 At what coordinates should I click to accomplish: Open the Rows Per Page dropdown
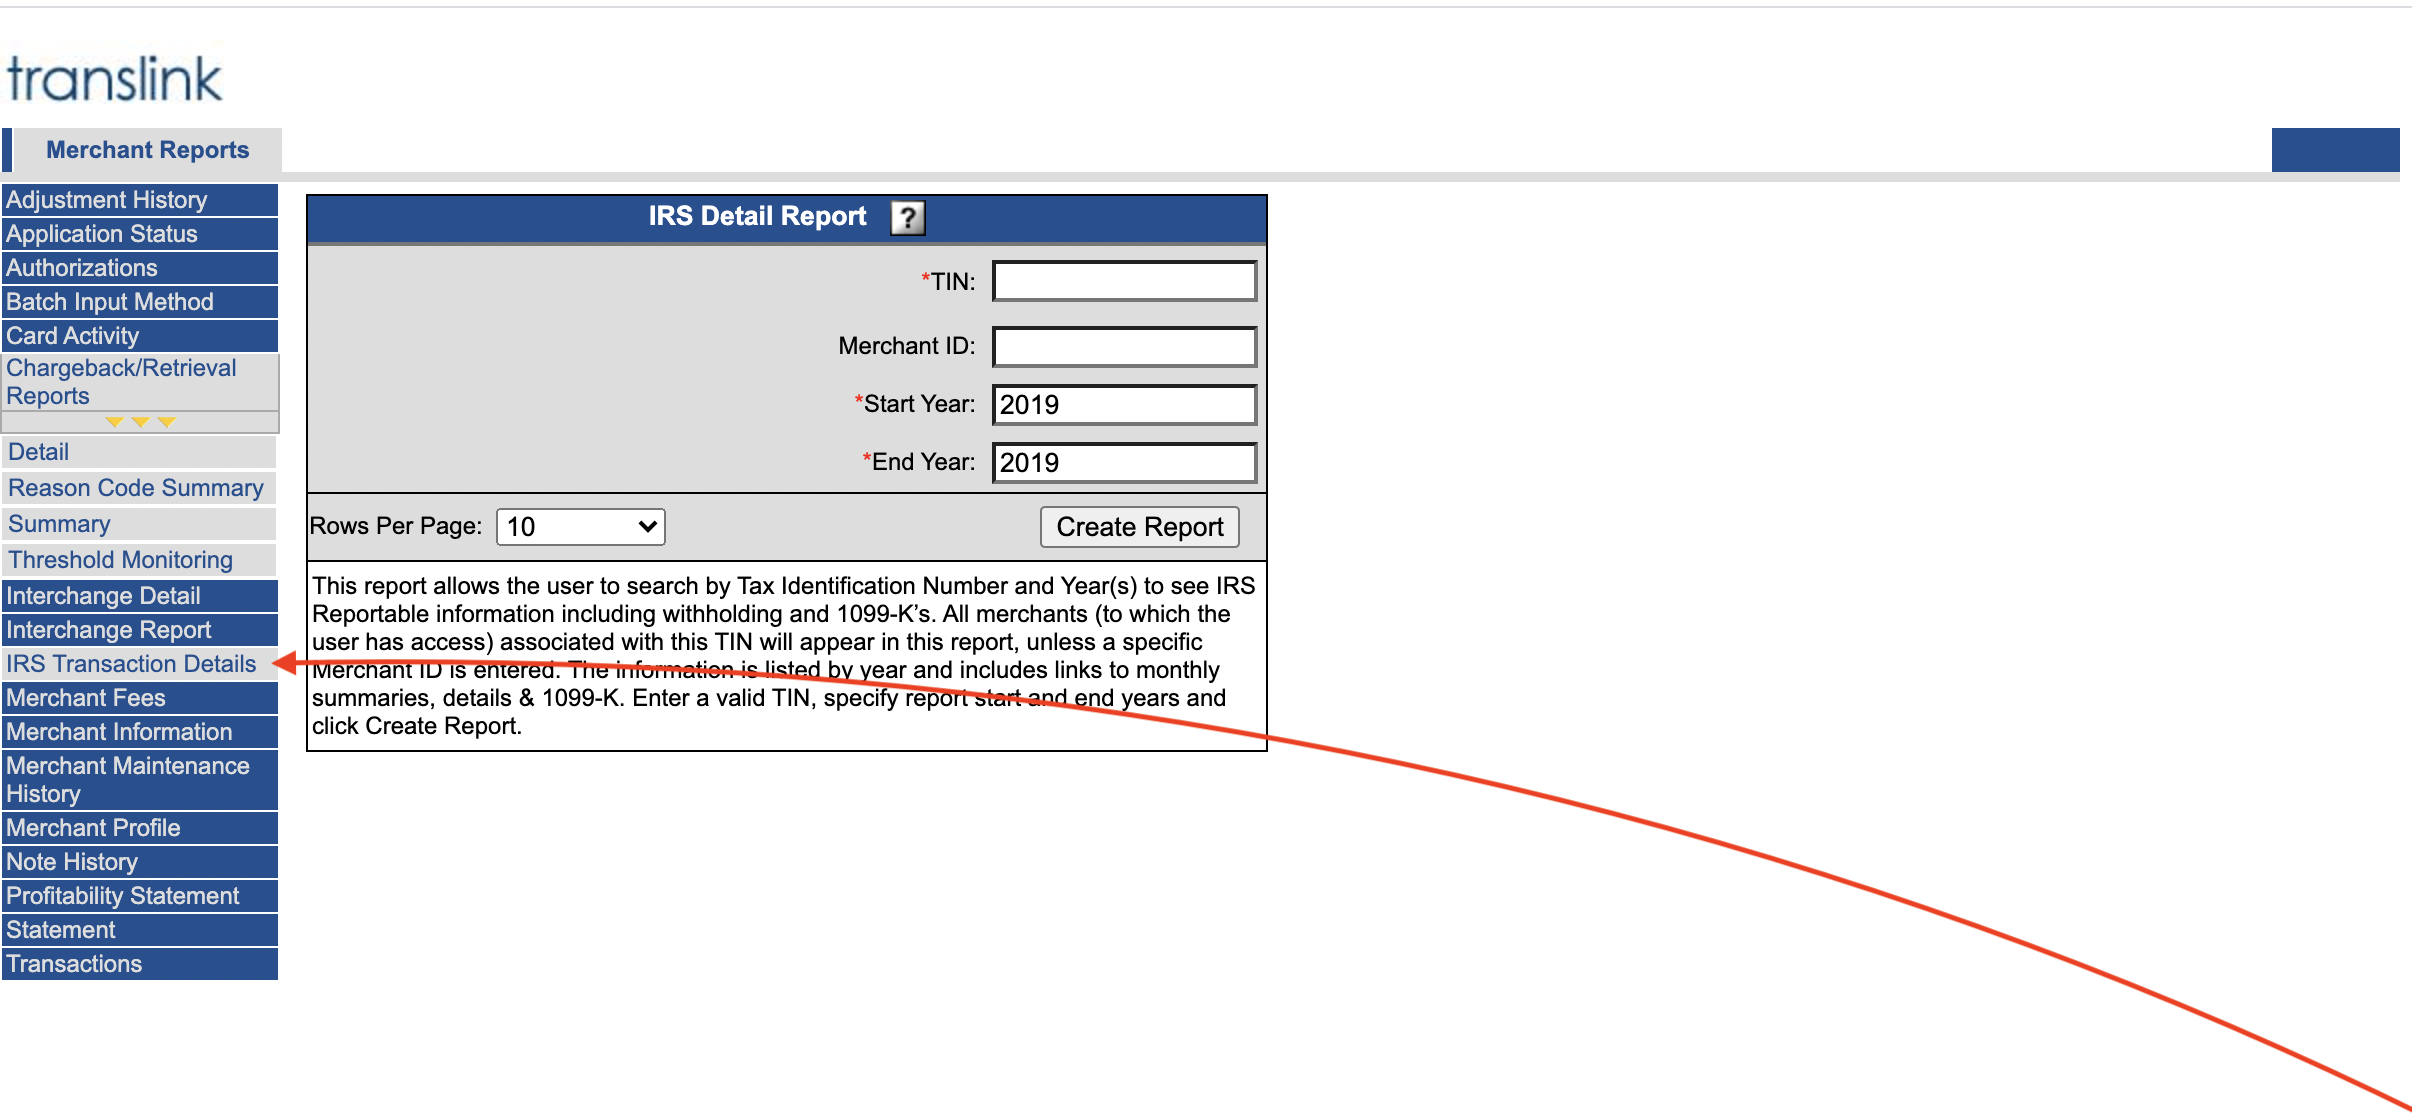(x=580, y=527)
